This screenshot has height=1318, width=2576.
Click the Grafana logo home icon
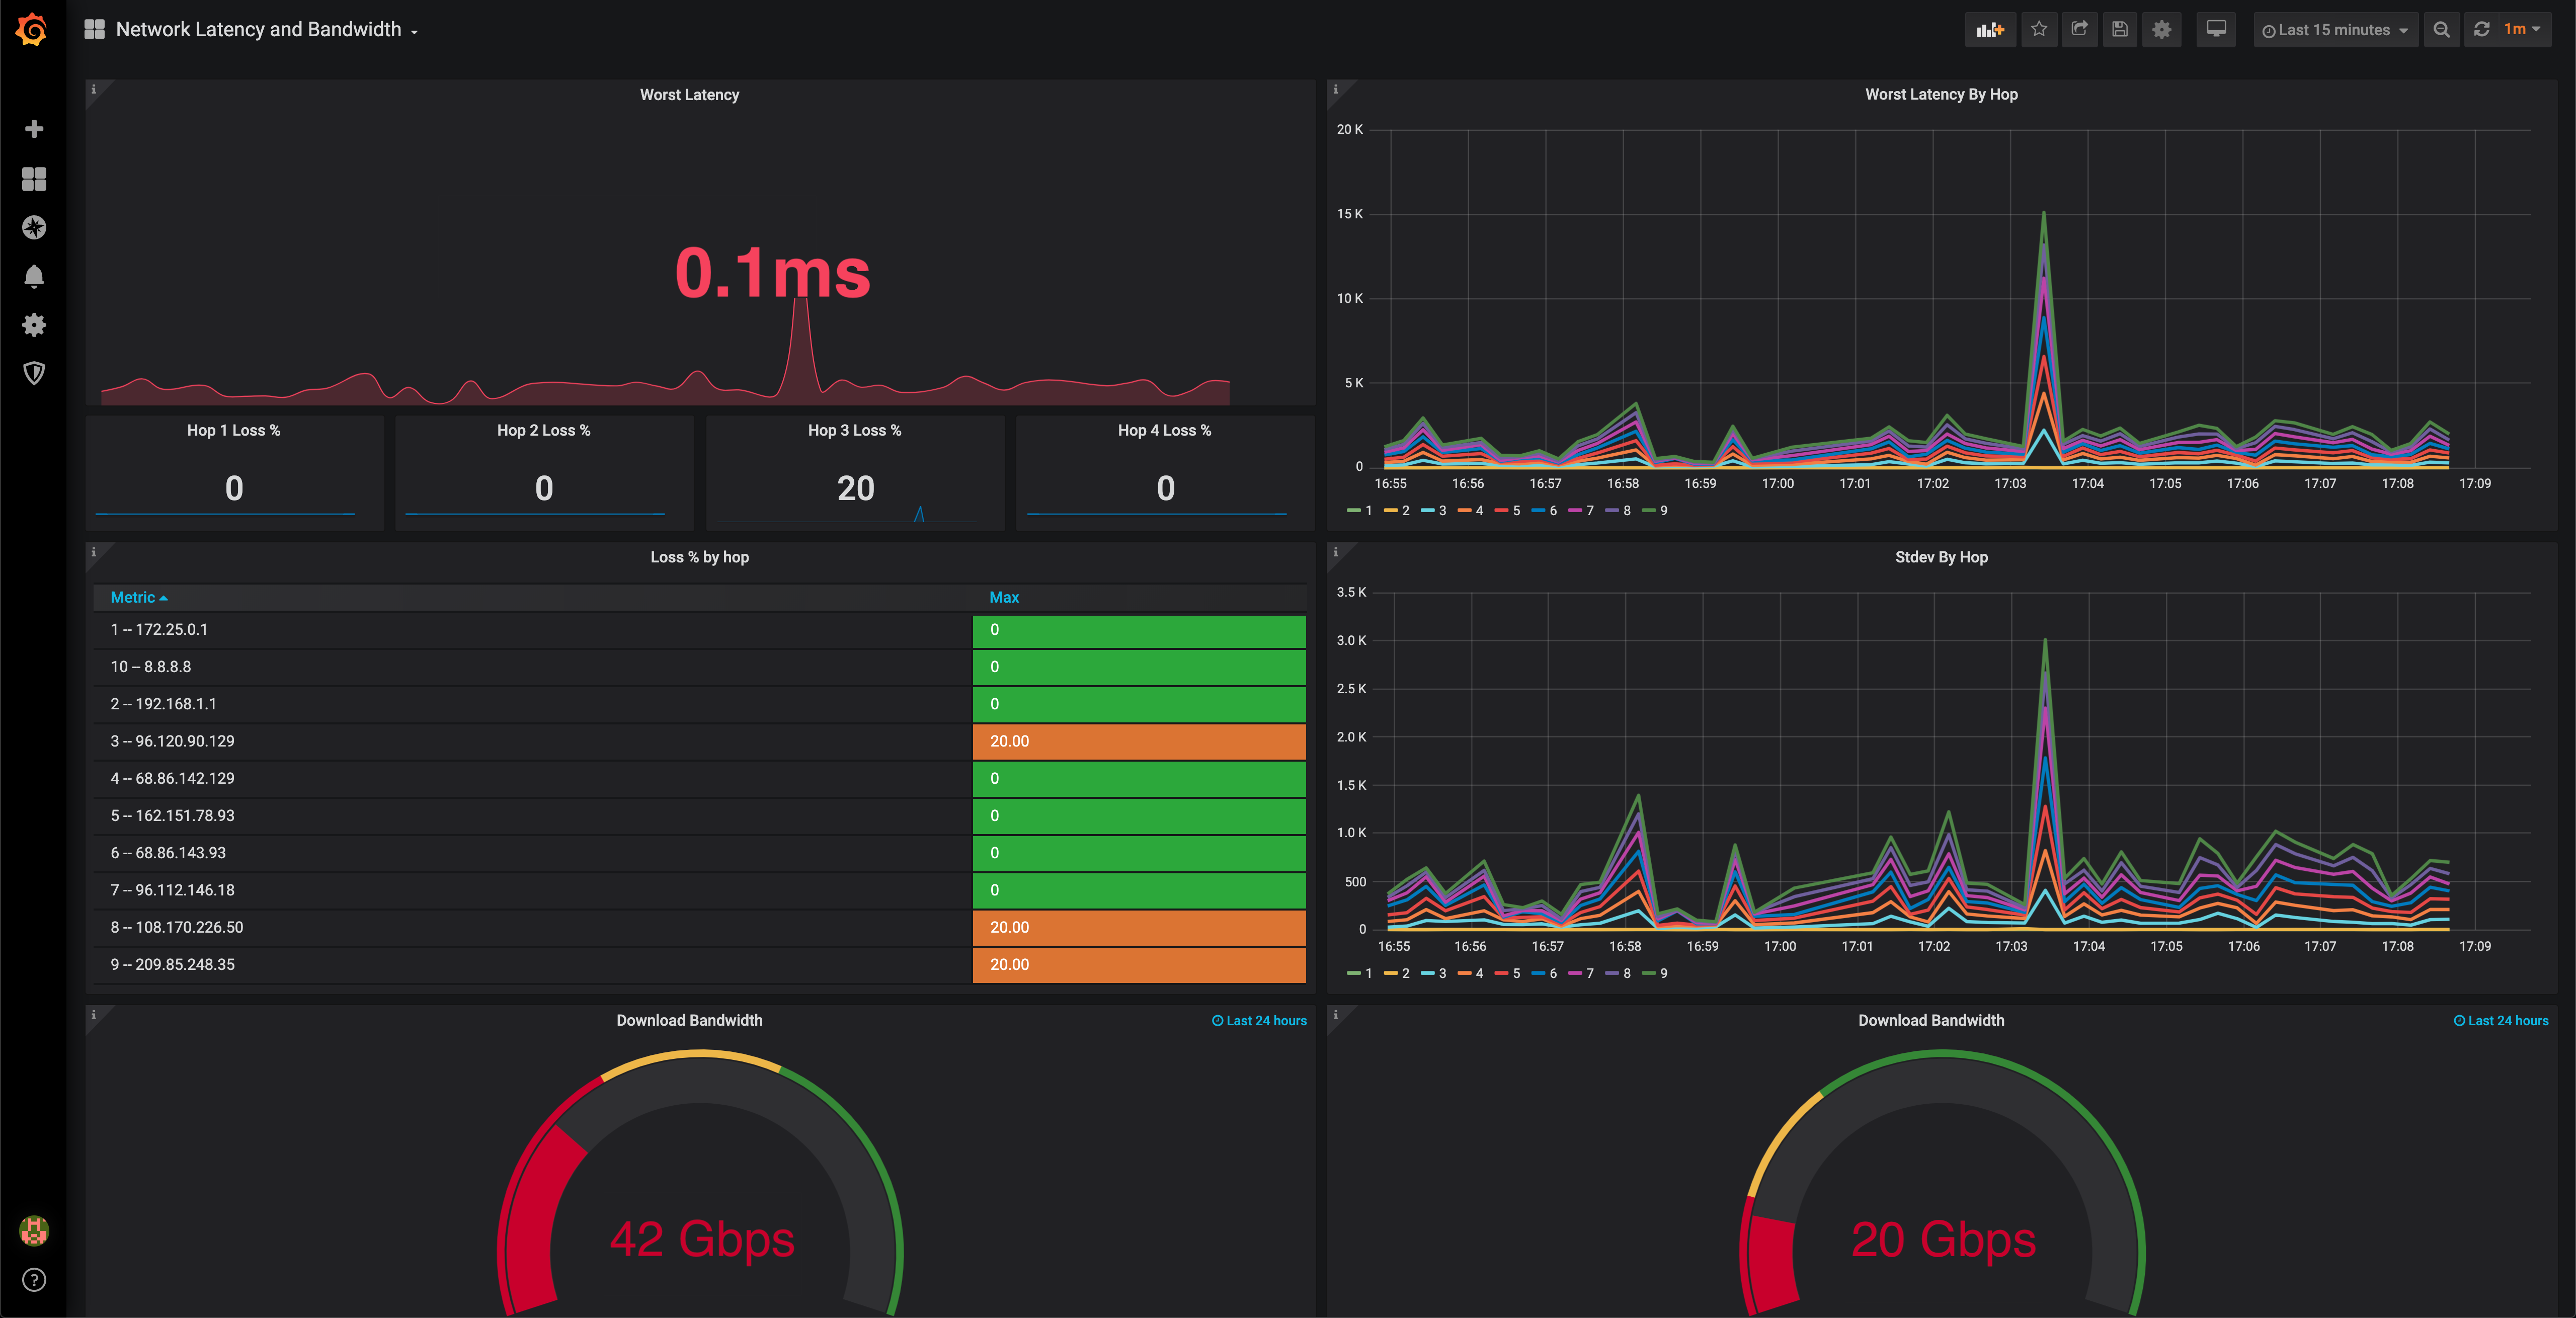32,29
